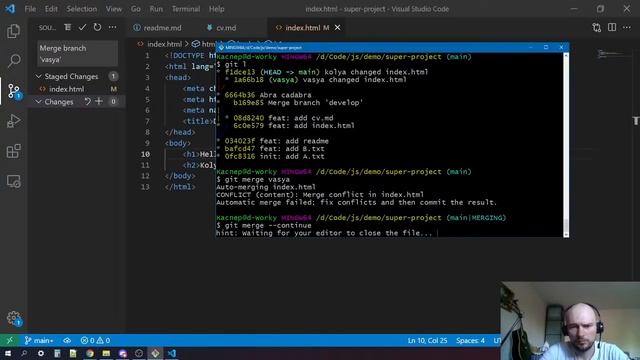Open the Go menu

(x=136, y=9)
